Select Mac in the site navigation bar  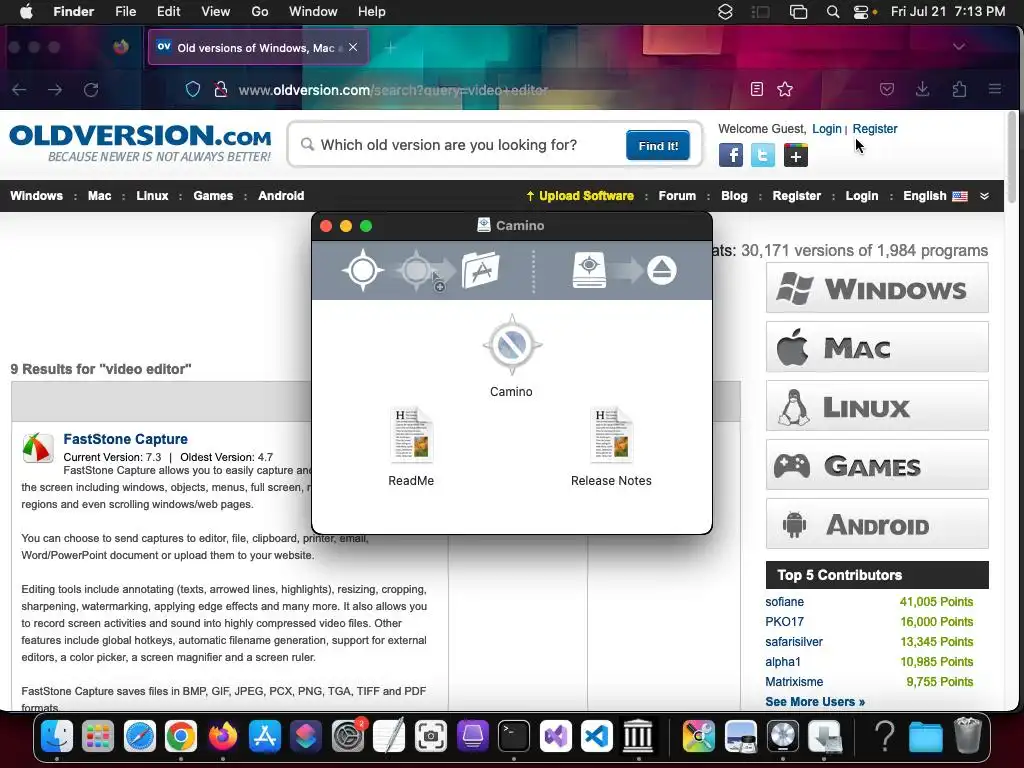pyautogui.click(x=99, y=196)
